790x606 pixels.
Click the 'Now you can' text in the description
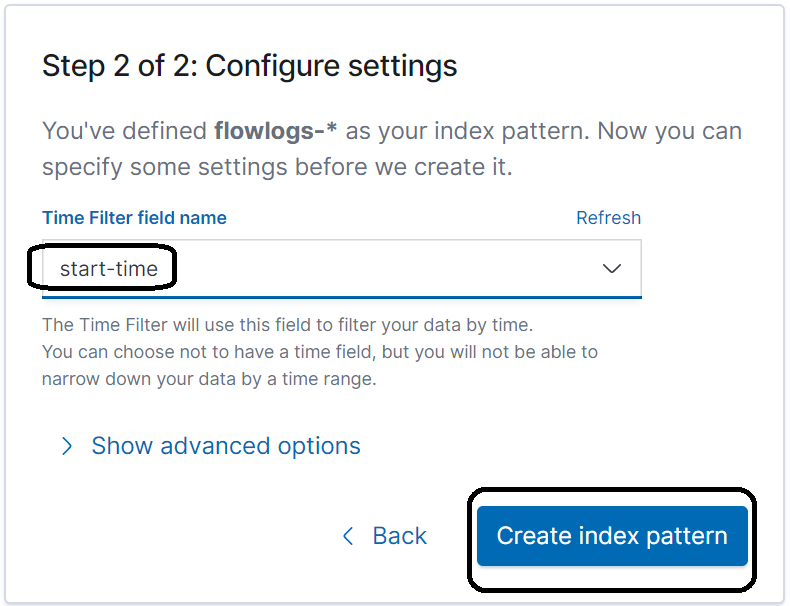(670, 131)
